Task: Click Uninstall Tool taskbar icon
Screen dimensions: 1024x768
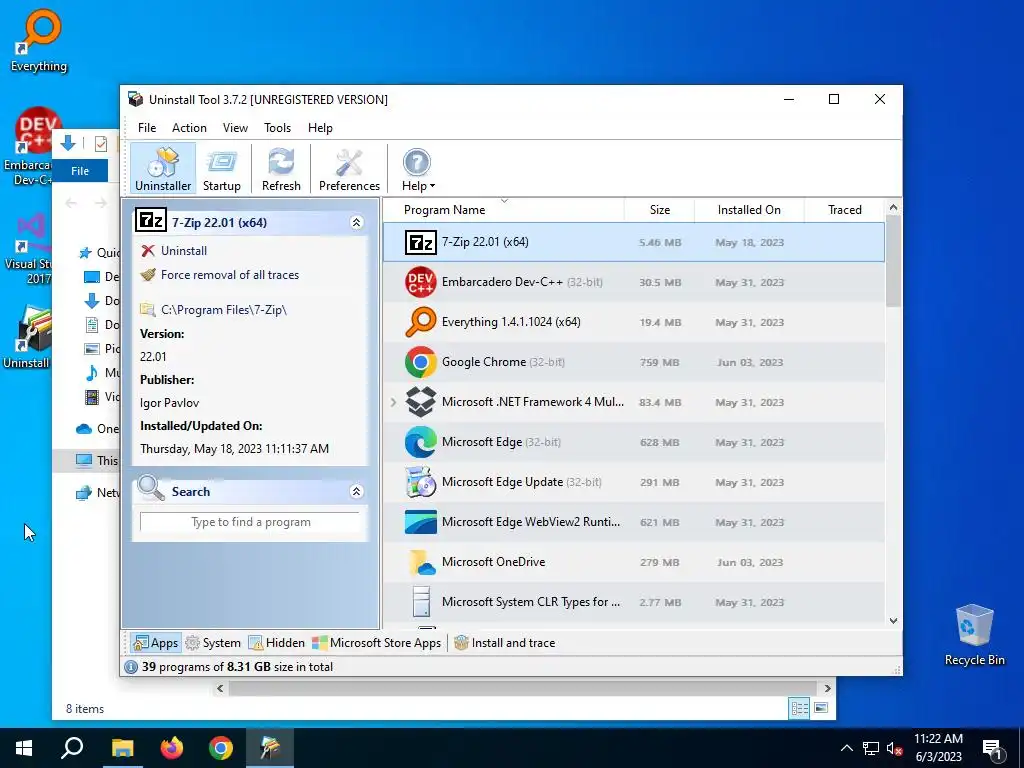Action: pos(270,748)
